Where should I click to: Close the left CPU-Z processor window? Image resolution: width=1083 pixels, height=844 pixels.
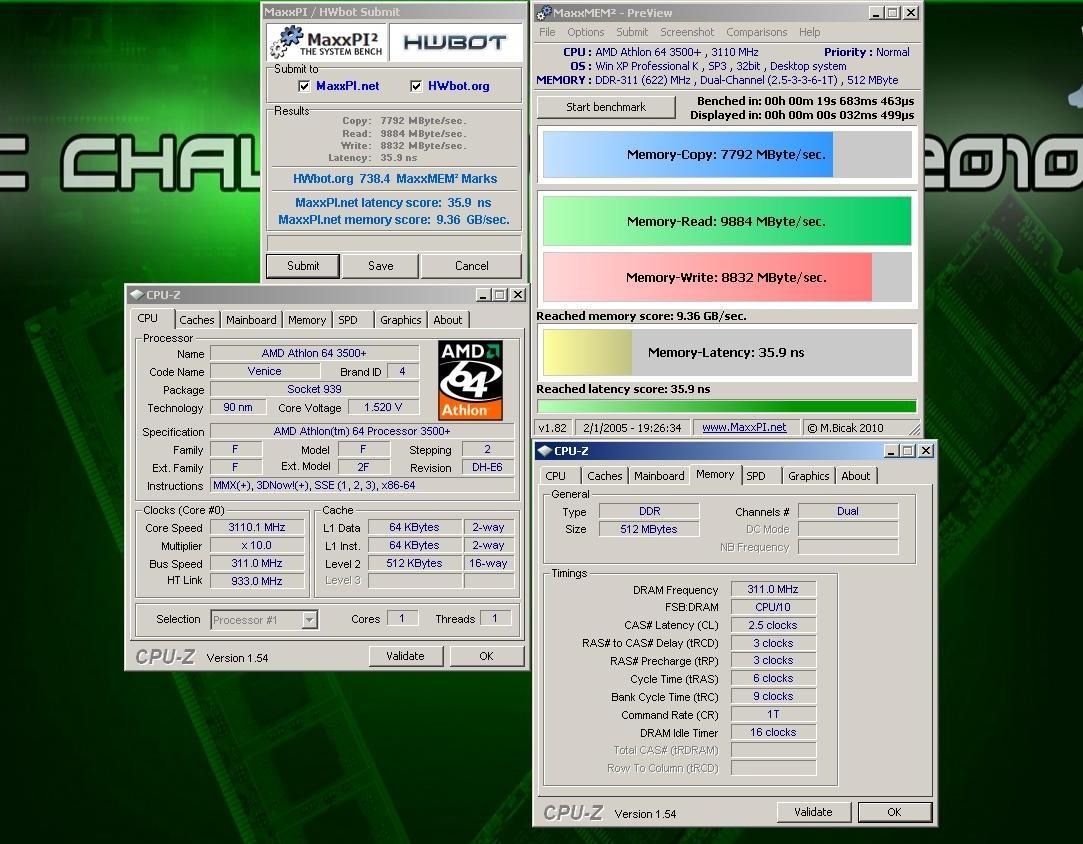(518, 295)
